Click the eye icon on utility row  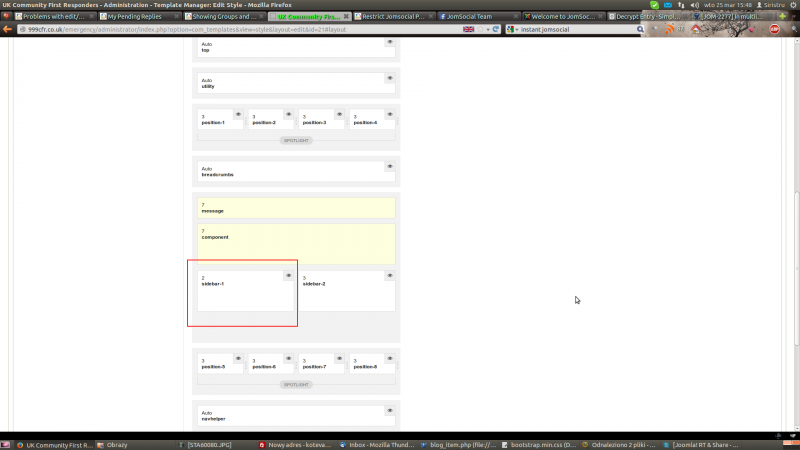coord(389,77)
